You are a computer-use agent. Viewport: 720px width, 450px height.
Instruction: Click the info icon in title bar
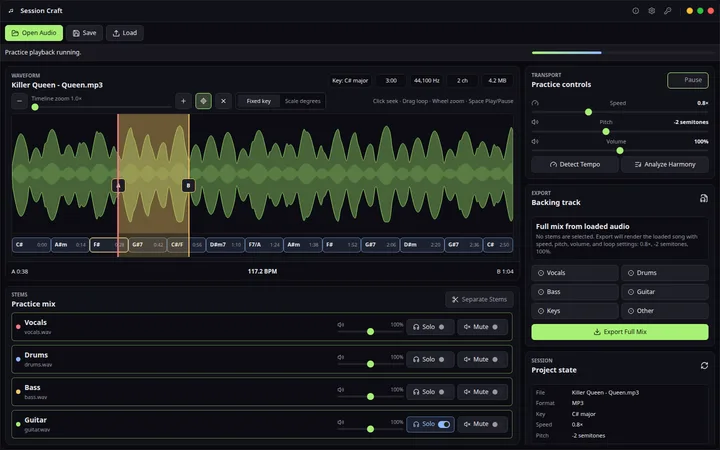coord(636,11)
